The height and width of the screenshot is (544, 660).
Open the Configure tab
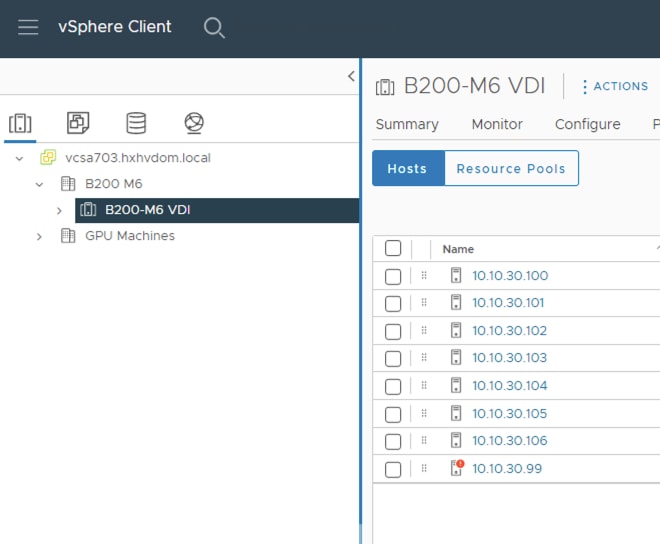coord(588,124)
